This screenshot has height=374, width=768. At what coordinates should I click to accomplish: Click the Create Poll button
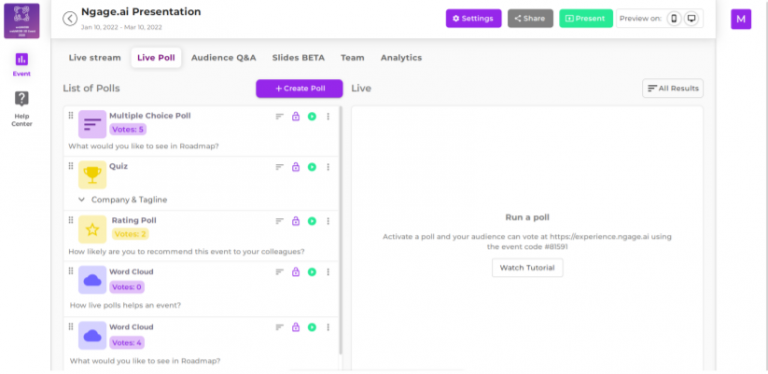tap(299, 89)
